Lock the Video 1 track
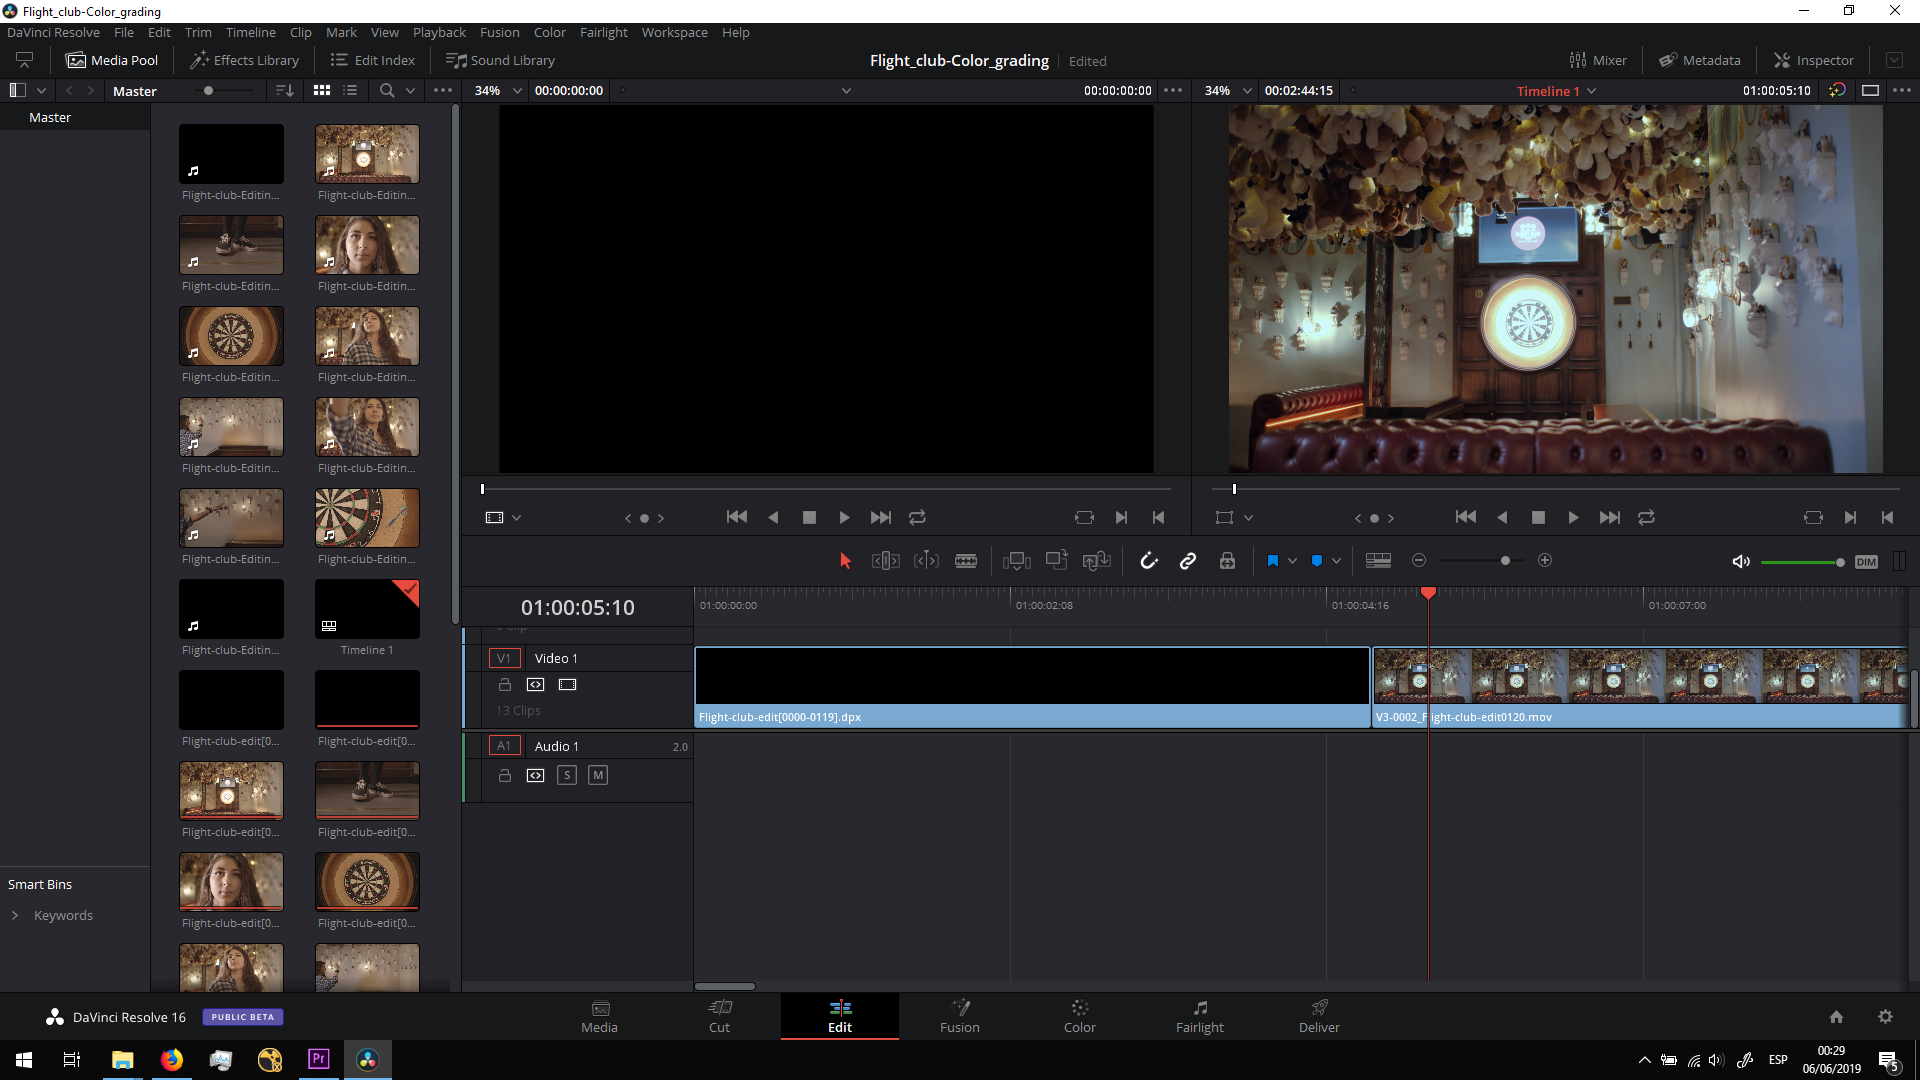 [x=505, y=685]
